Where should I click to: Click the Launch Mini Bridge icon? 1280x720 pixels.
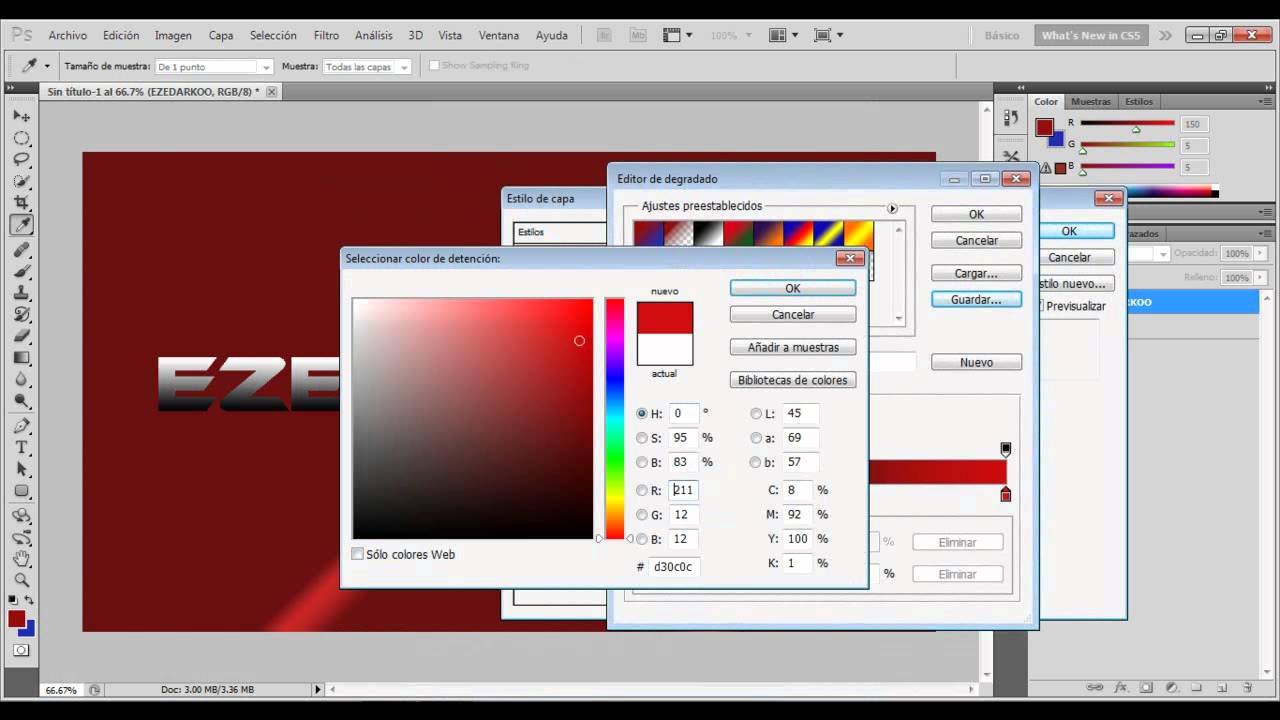[637, 35]
